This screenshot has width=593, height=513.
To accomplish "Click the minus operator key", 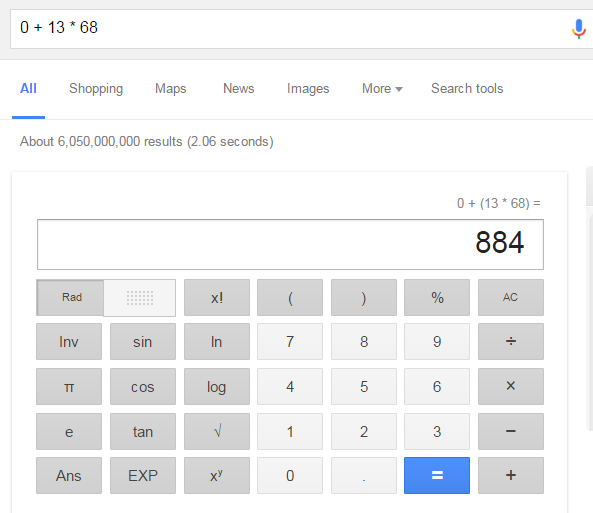I will 511,432.
